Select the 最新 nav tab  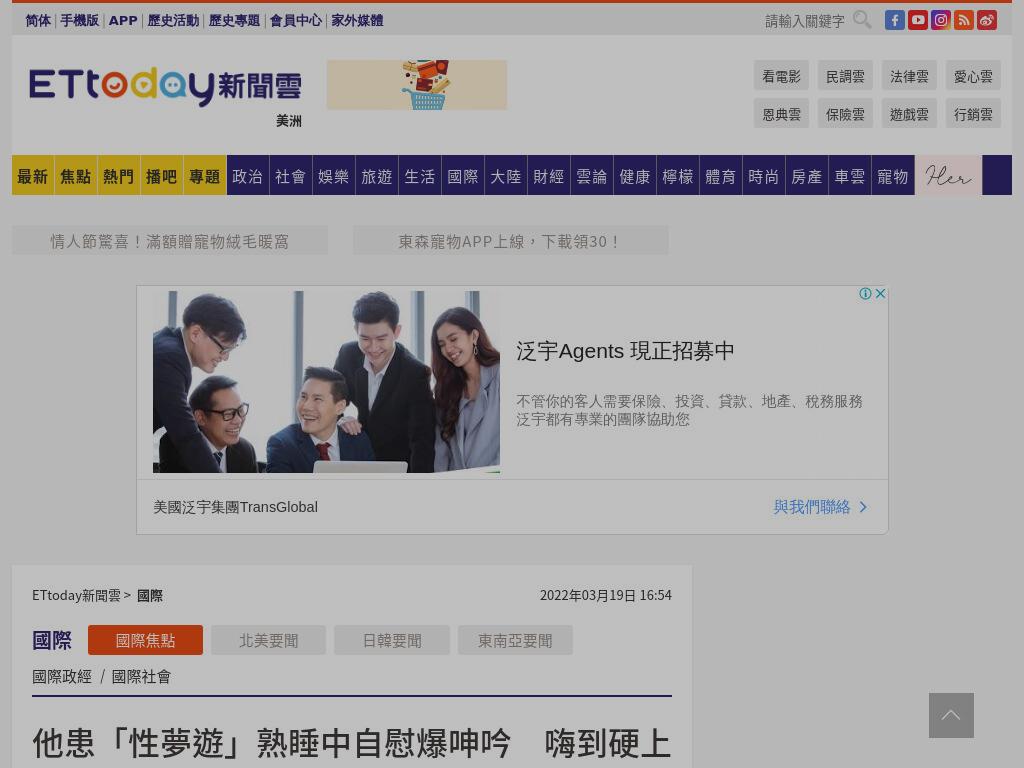33,176
